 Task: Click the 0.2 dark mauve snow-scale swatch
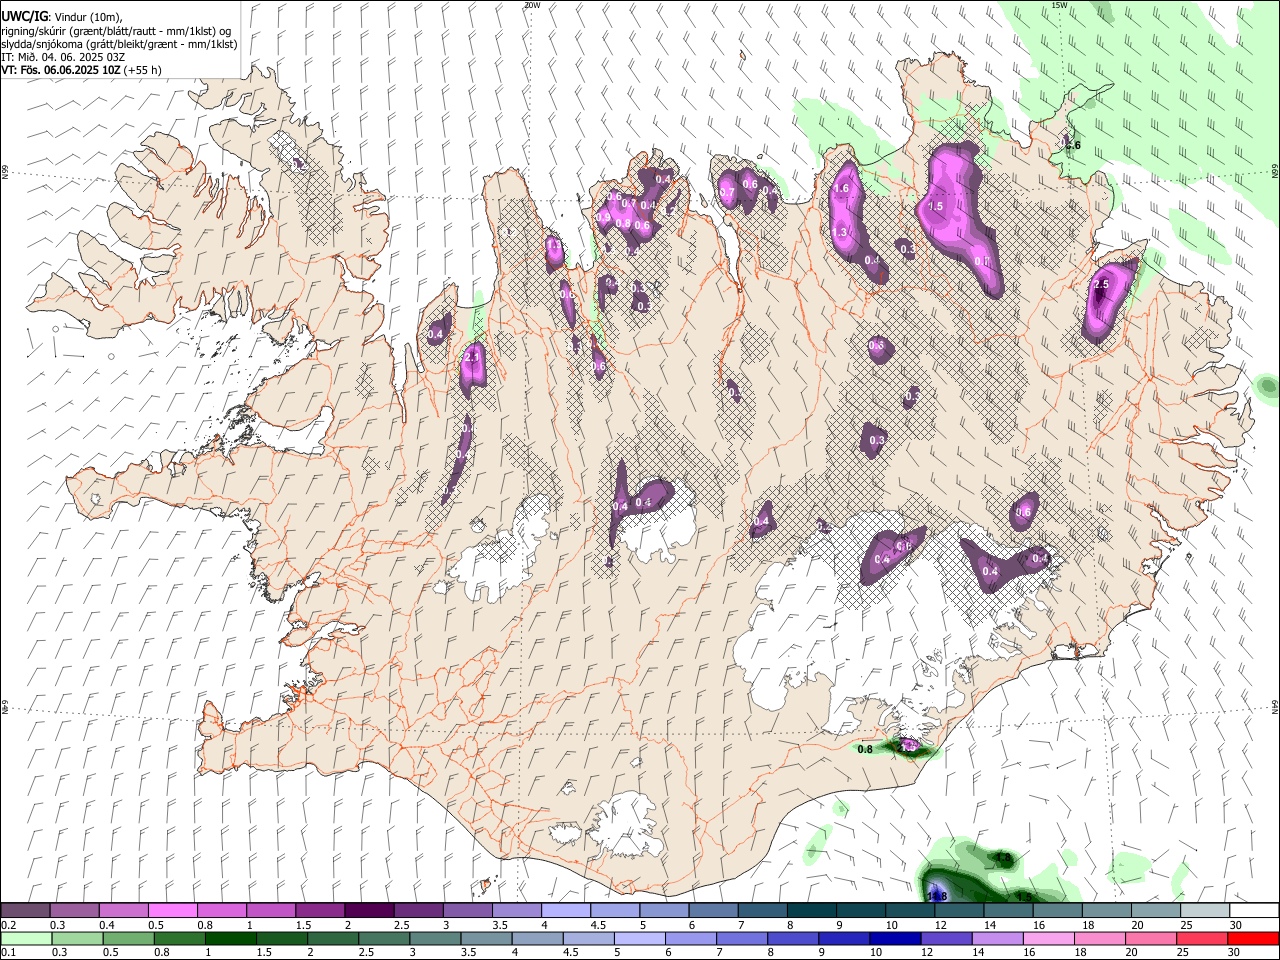coord(25,911)
